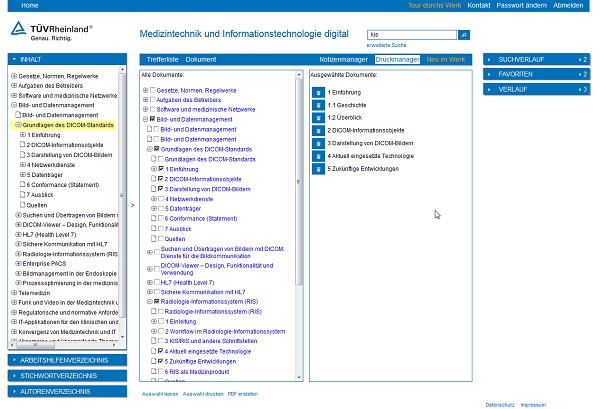Open the Notizenmanager tab
The image size is (600, 409).
tap(344, 60)
